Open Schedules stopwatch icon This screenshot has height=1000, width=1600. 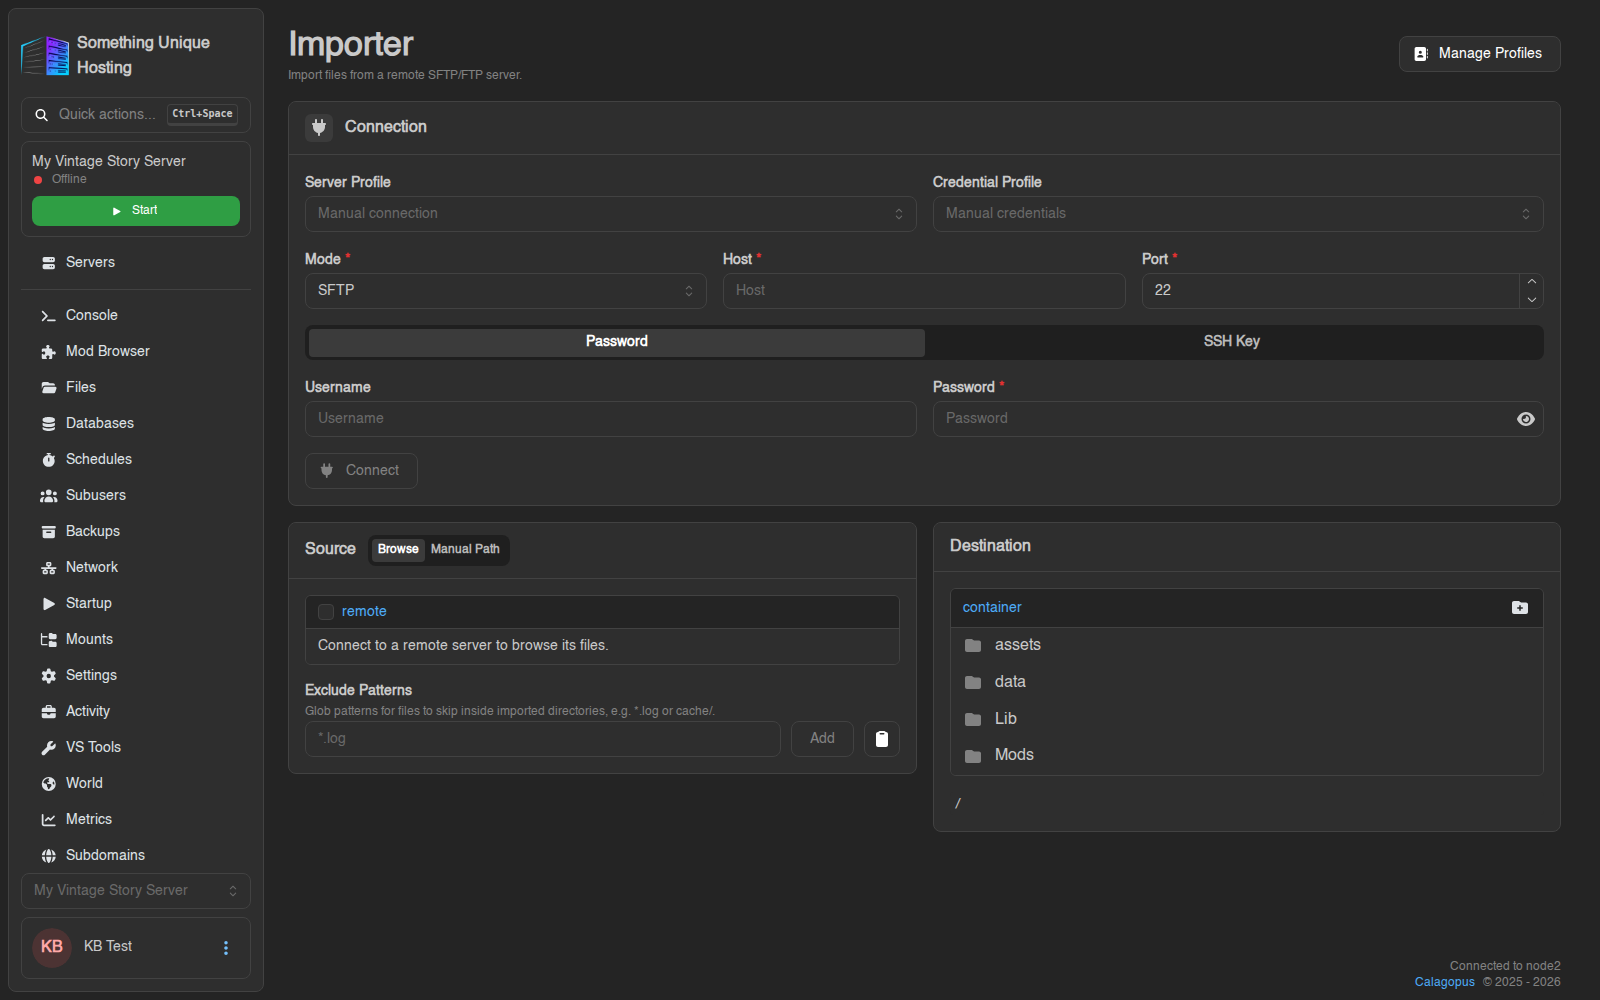click(48, 460)
